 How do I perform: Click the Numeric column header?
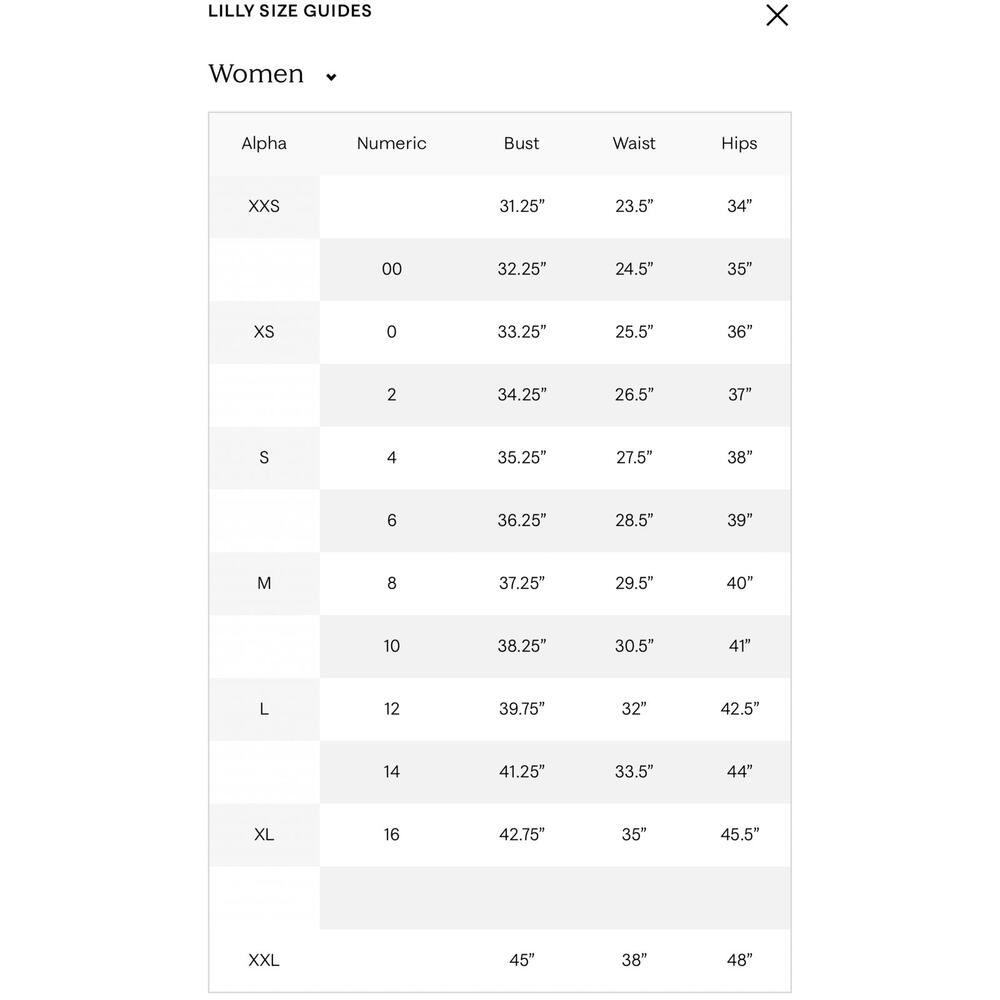pyautogui.click(x=391, y=143)
